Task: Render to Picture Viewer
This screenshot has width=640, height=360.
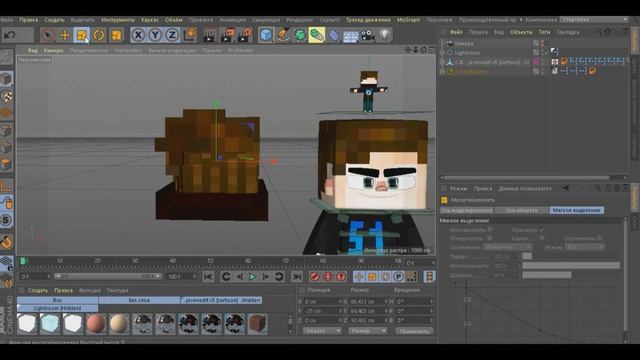Action: [x=227, y=36]
